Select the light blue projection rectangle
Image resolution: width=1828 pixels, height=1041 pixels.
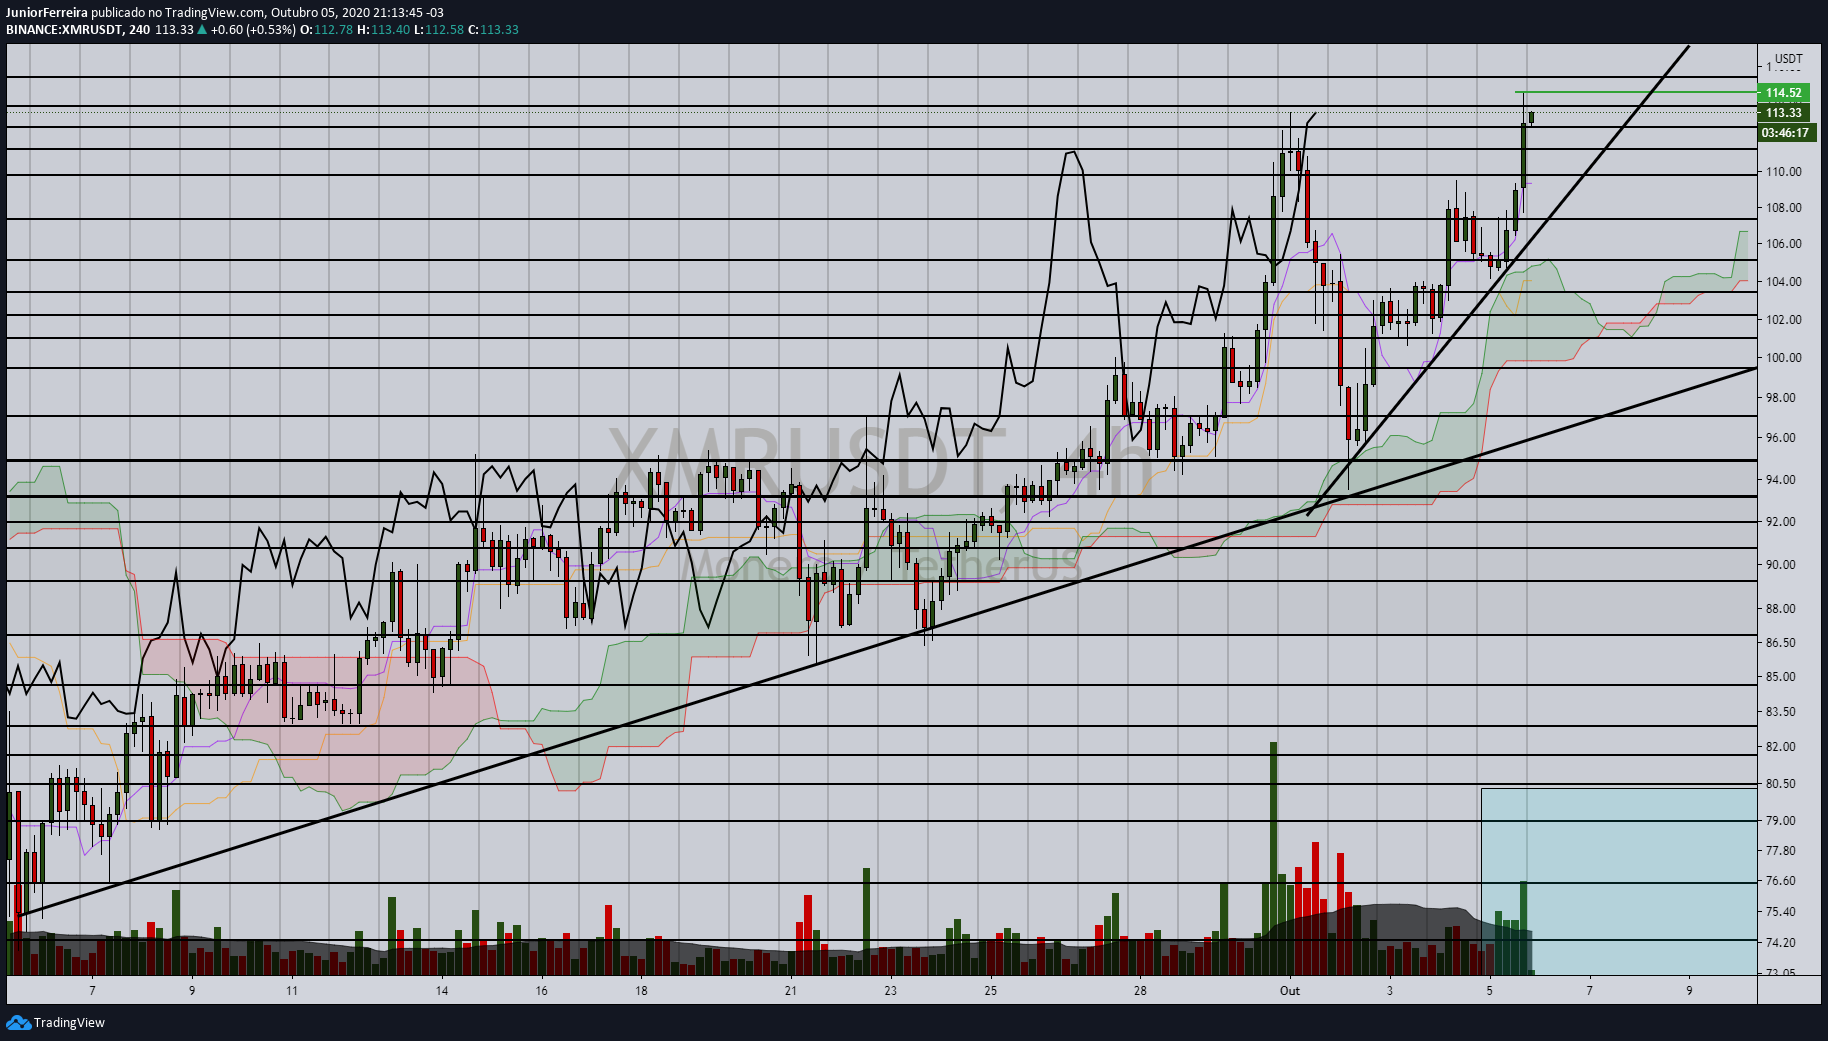click(x=1618, y=881)
